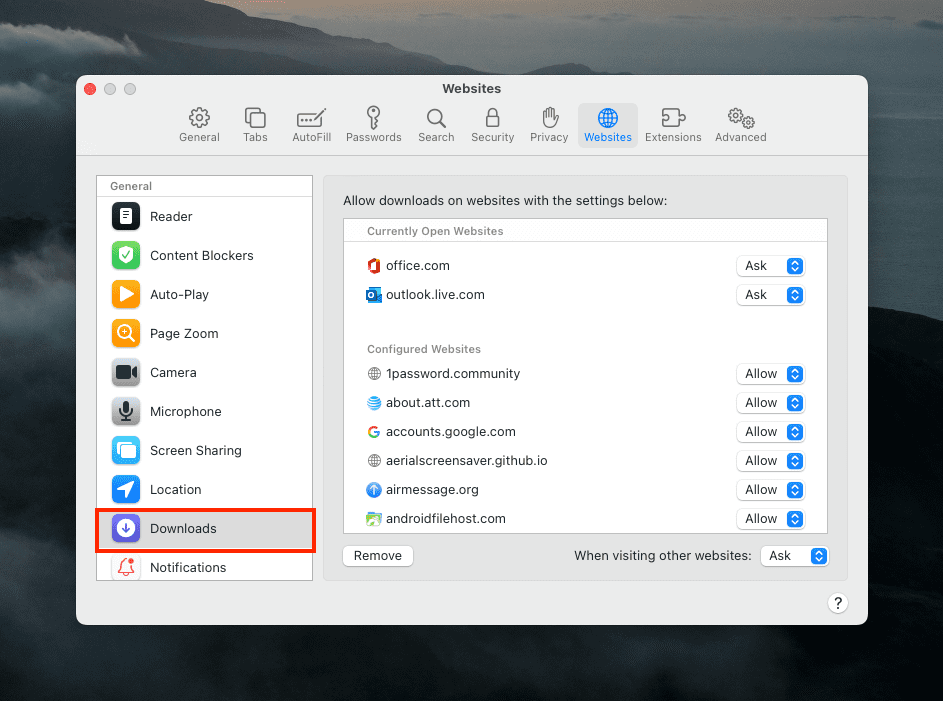Select the airmessage.org row
The width and height of the screenshot is (943, 701).
click(585, 489)
